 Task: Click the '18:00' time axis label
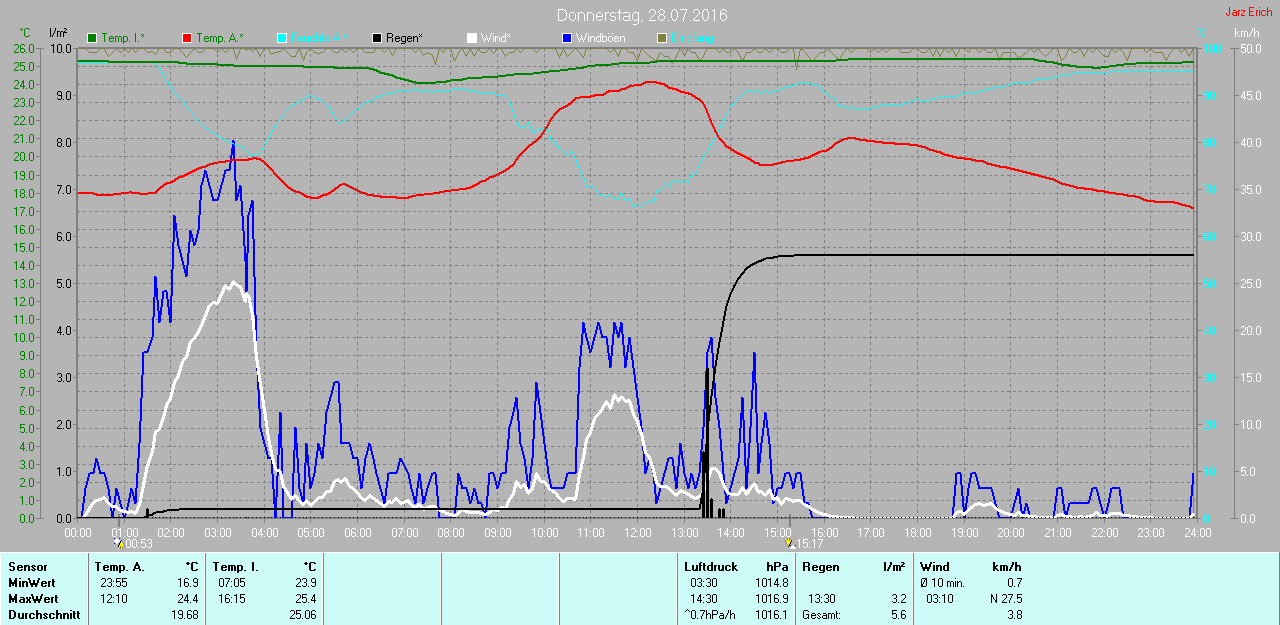(917, 533)
